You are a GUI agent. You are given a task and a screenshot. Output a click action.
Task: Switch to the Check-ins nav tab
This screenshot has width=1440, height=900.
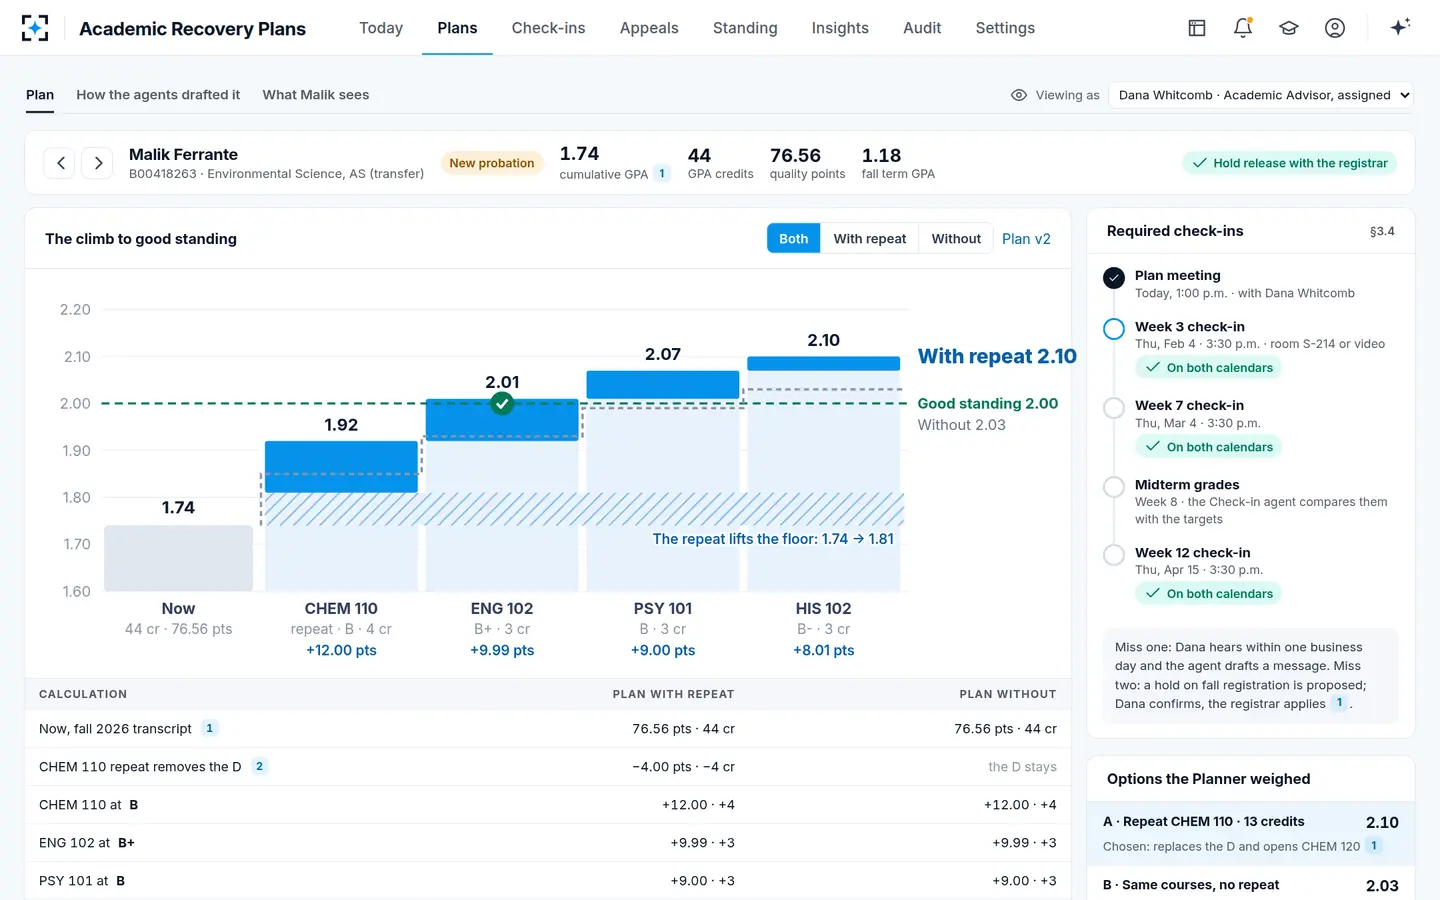[548, 28]
